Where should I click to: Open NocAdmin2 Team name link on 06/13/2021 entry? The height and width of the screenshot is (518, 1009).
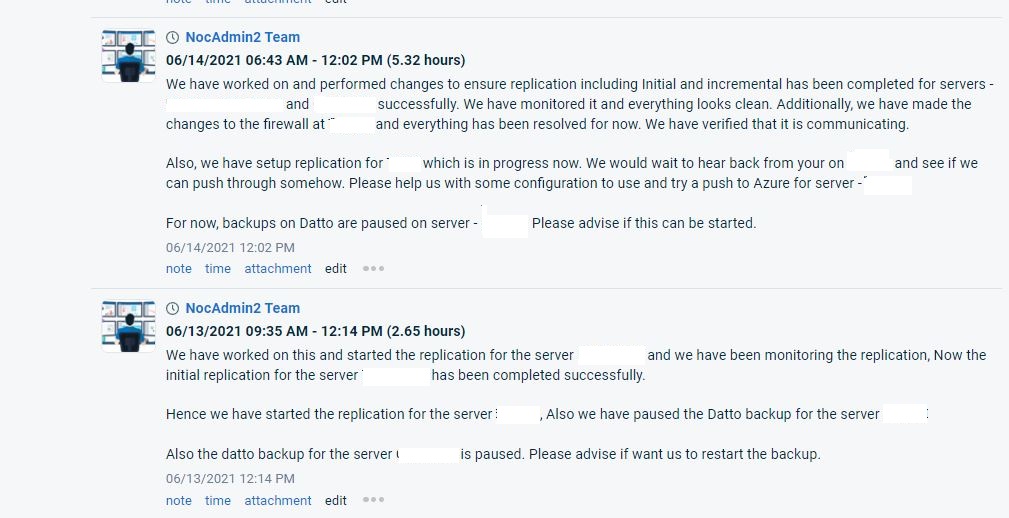[x=242, y=308]
